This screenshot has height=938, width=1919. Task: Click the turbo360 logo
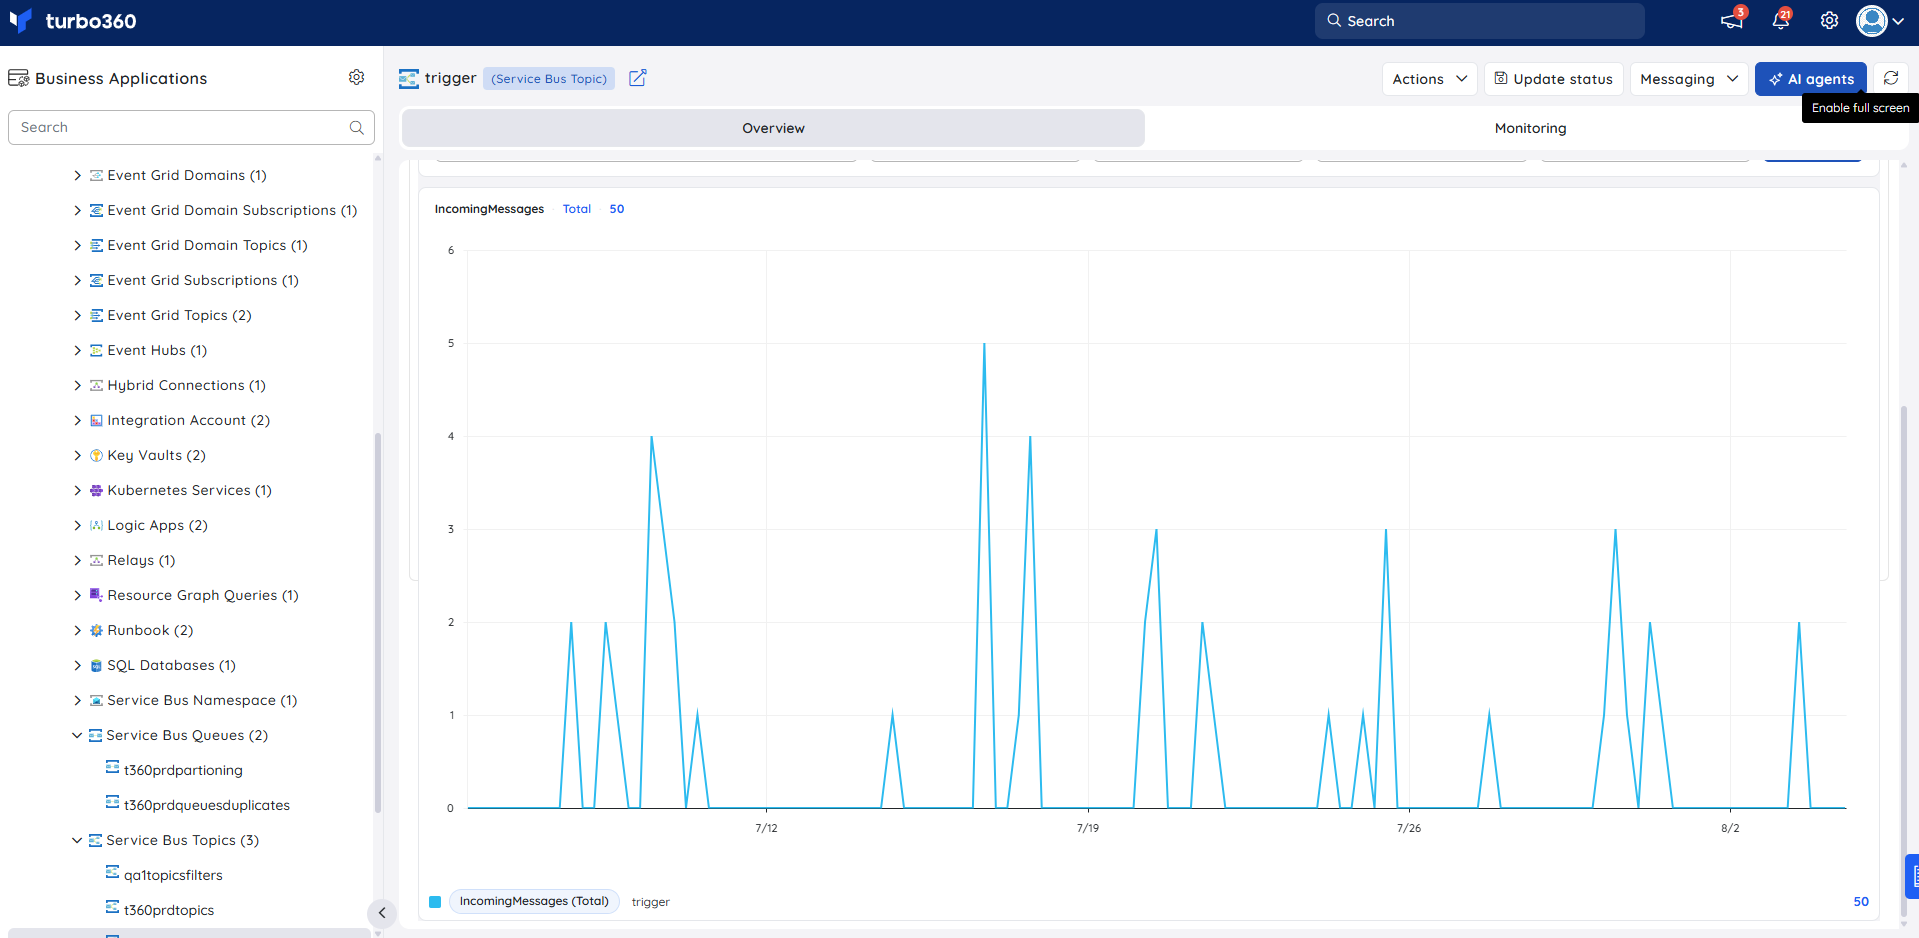[72, 21]
